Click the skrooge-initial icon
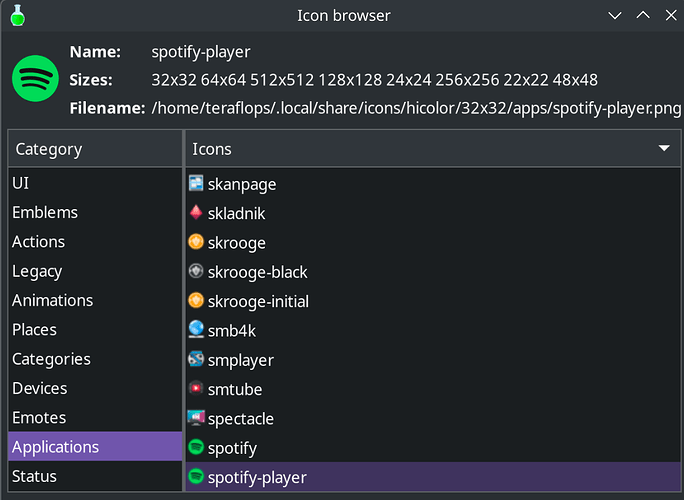The image size is (684, 500). click(x=196, y=300)
